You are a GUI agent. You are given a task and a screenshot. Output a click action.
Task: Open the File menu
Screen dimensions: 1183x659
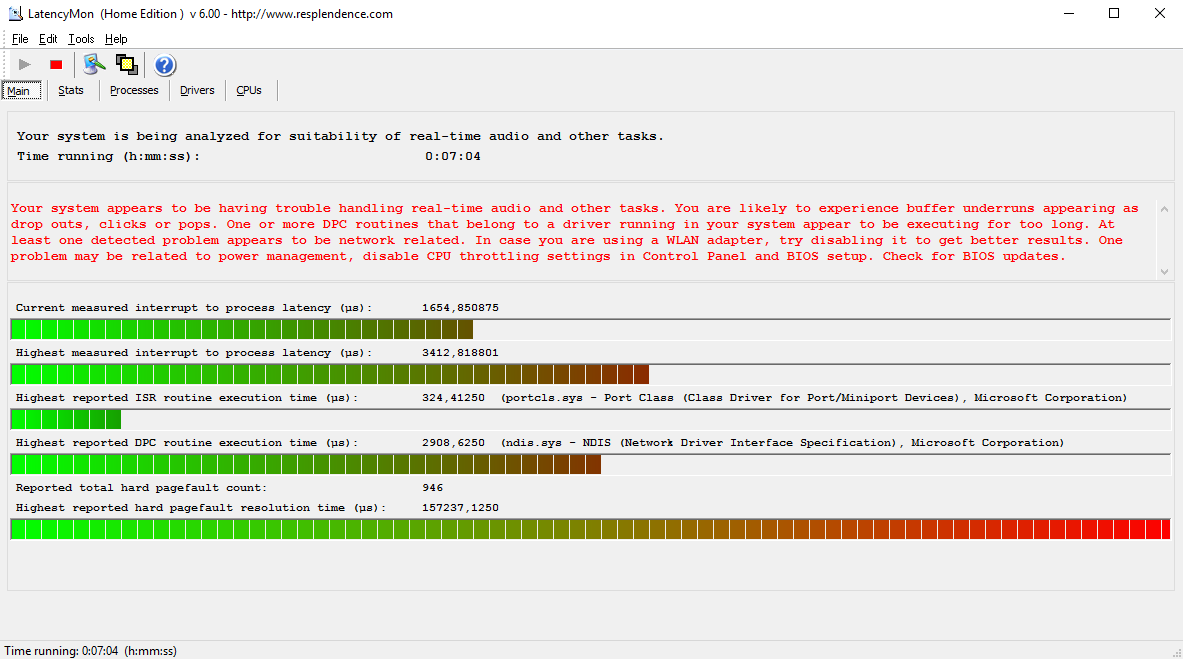tap(20, 39)
